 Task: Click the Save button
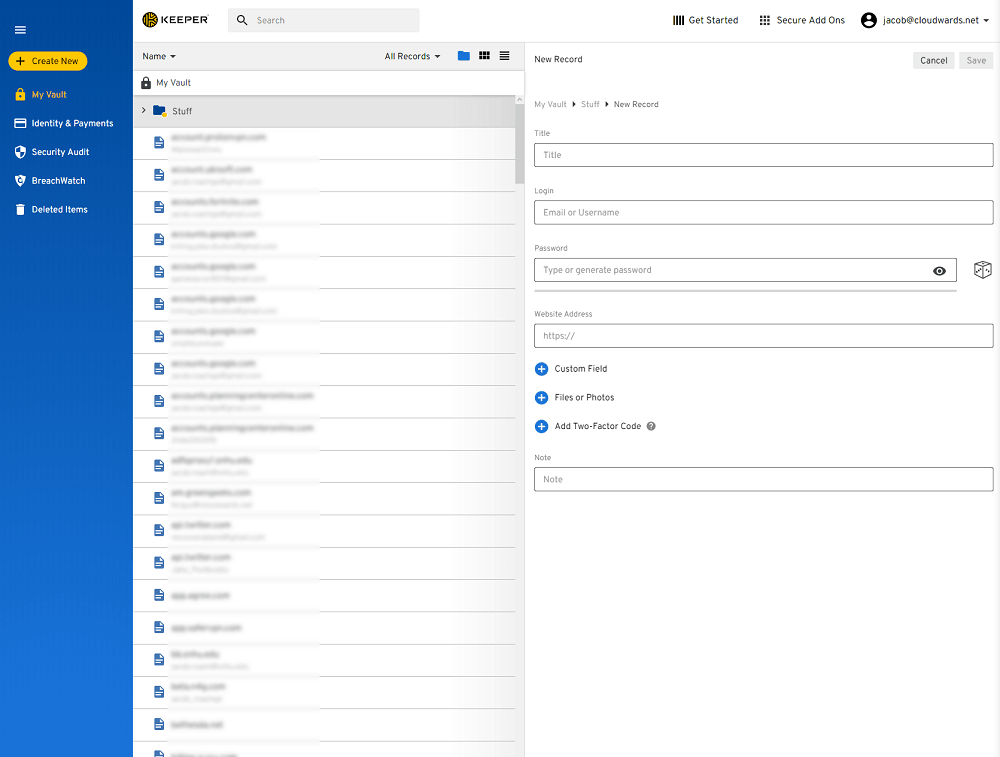(x=976, y=61)
